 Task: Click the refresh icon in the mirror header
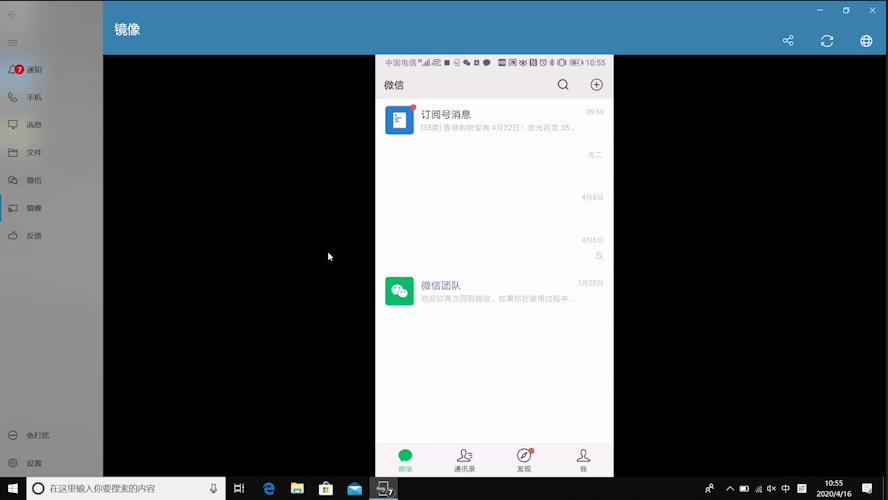827,41
